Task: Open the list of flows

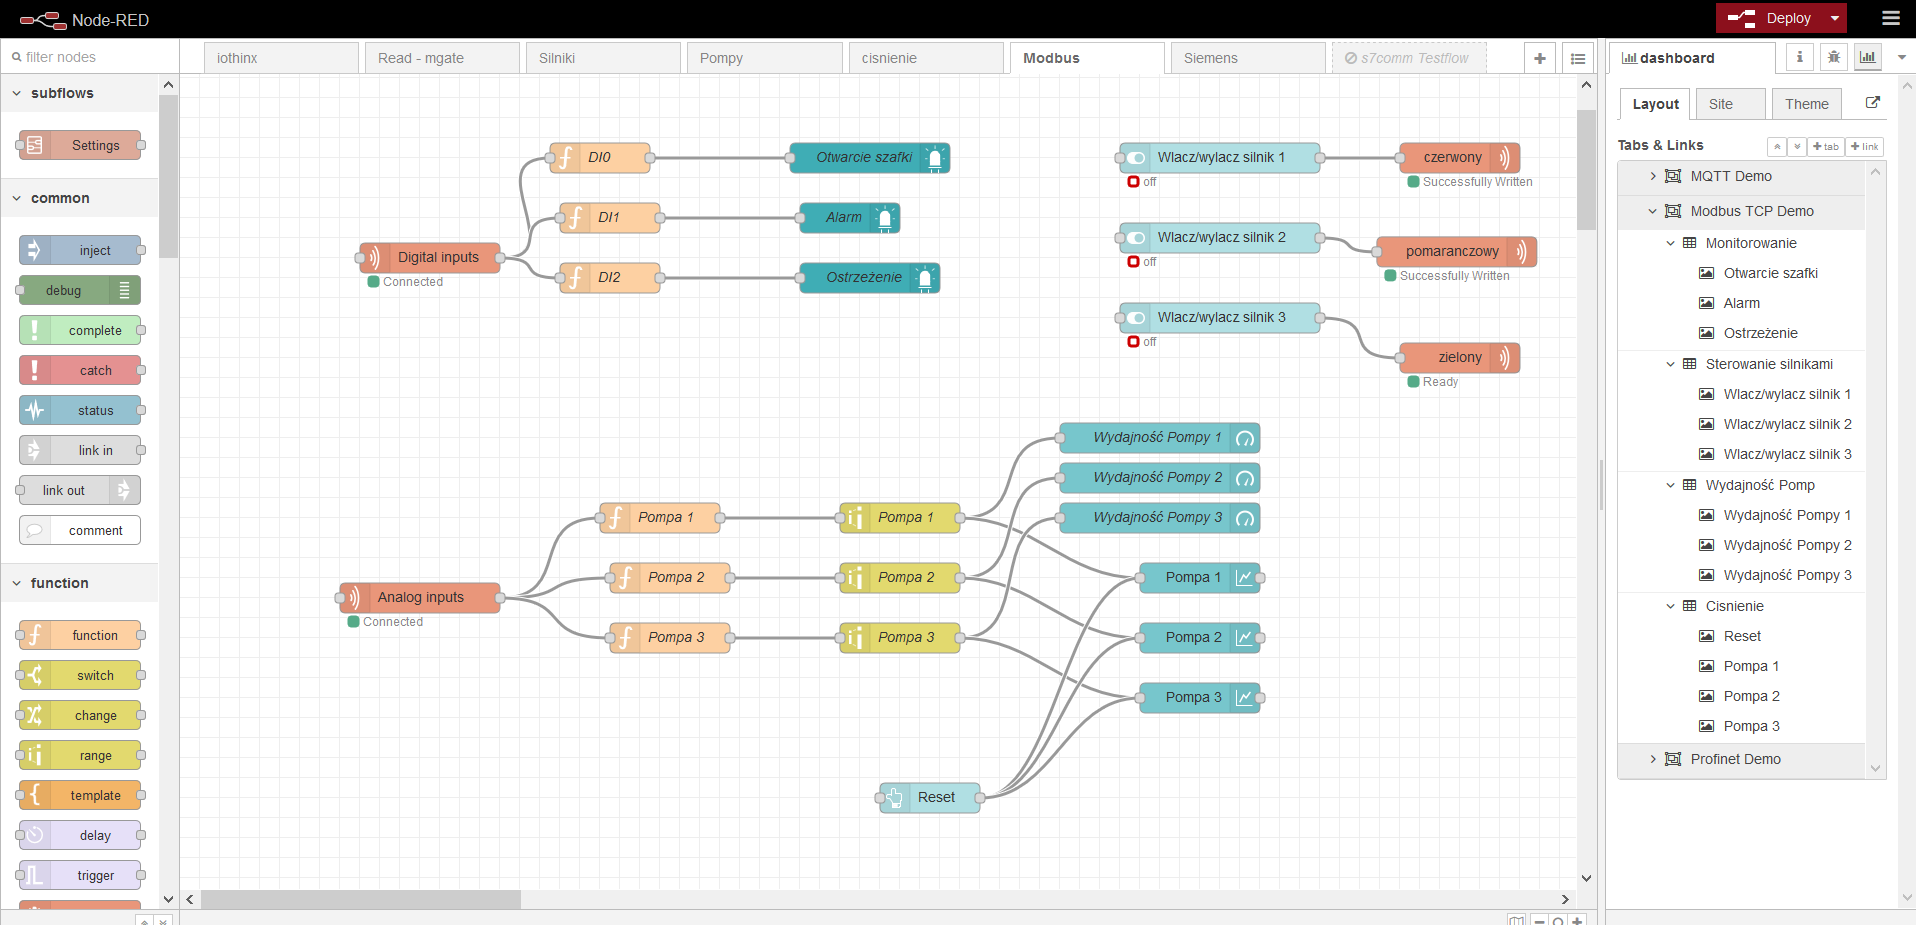Action: tap(1578, 58)
